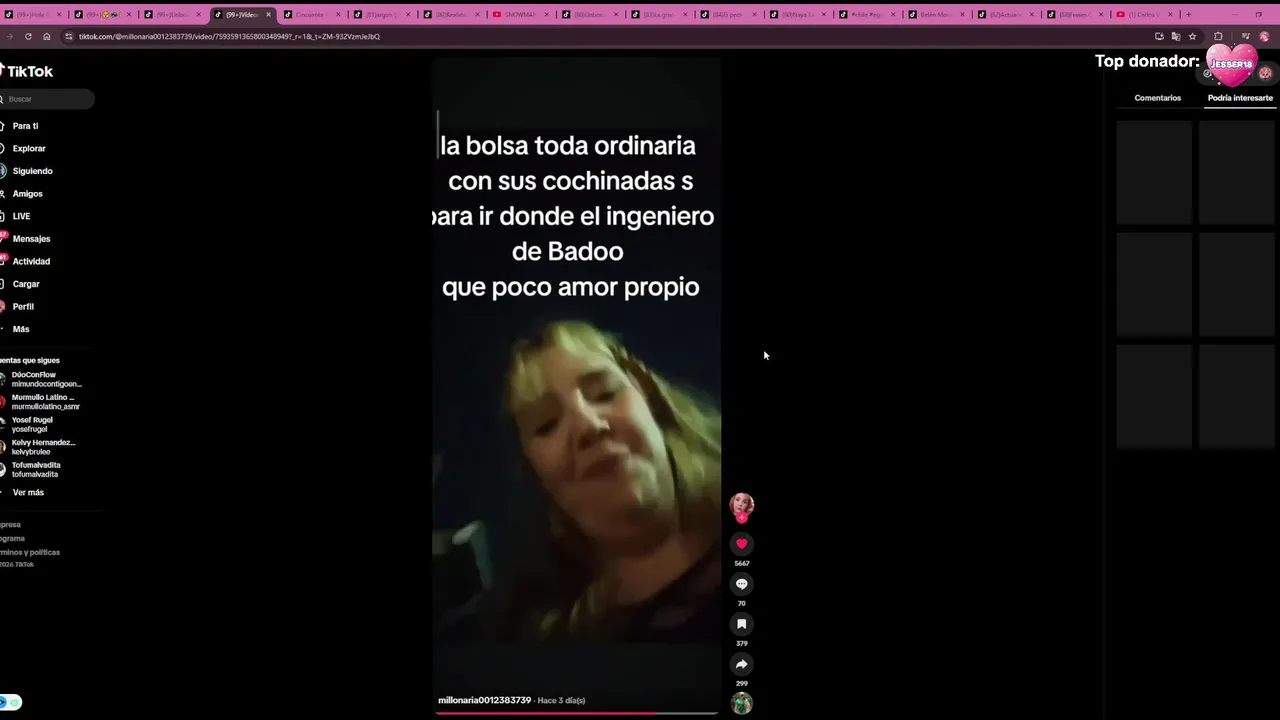The image size is (1280, 720).
Task: Share the video using the arrow icon
Action: [741, 664]
